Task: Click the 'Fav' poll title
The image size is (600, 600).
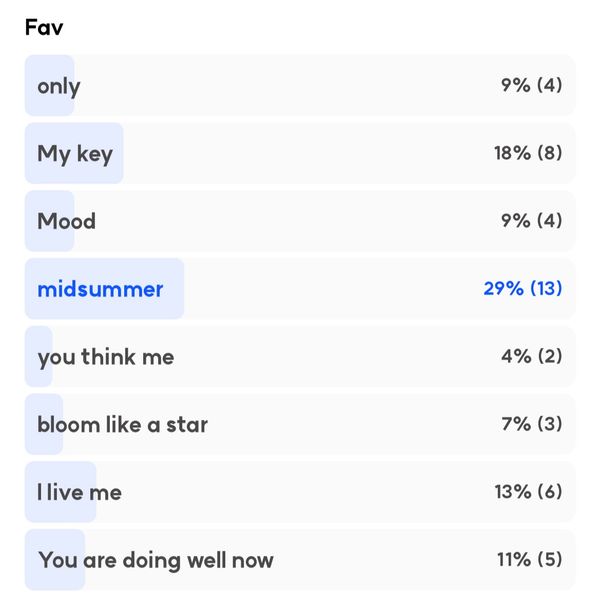Action: click(x=44, y=28)
